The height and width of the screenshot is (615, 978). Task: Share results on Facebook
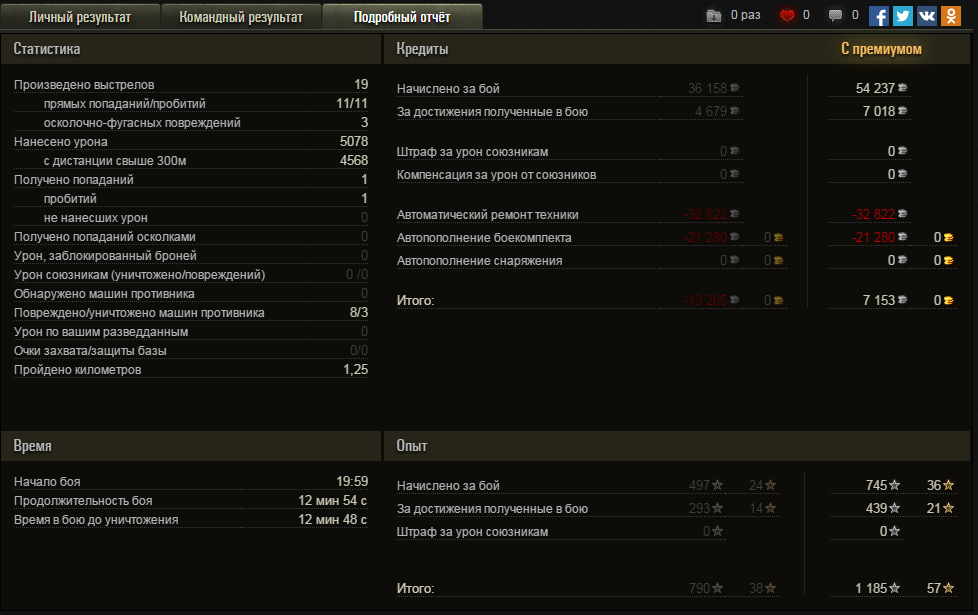879,16
